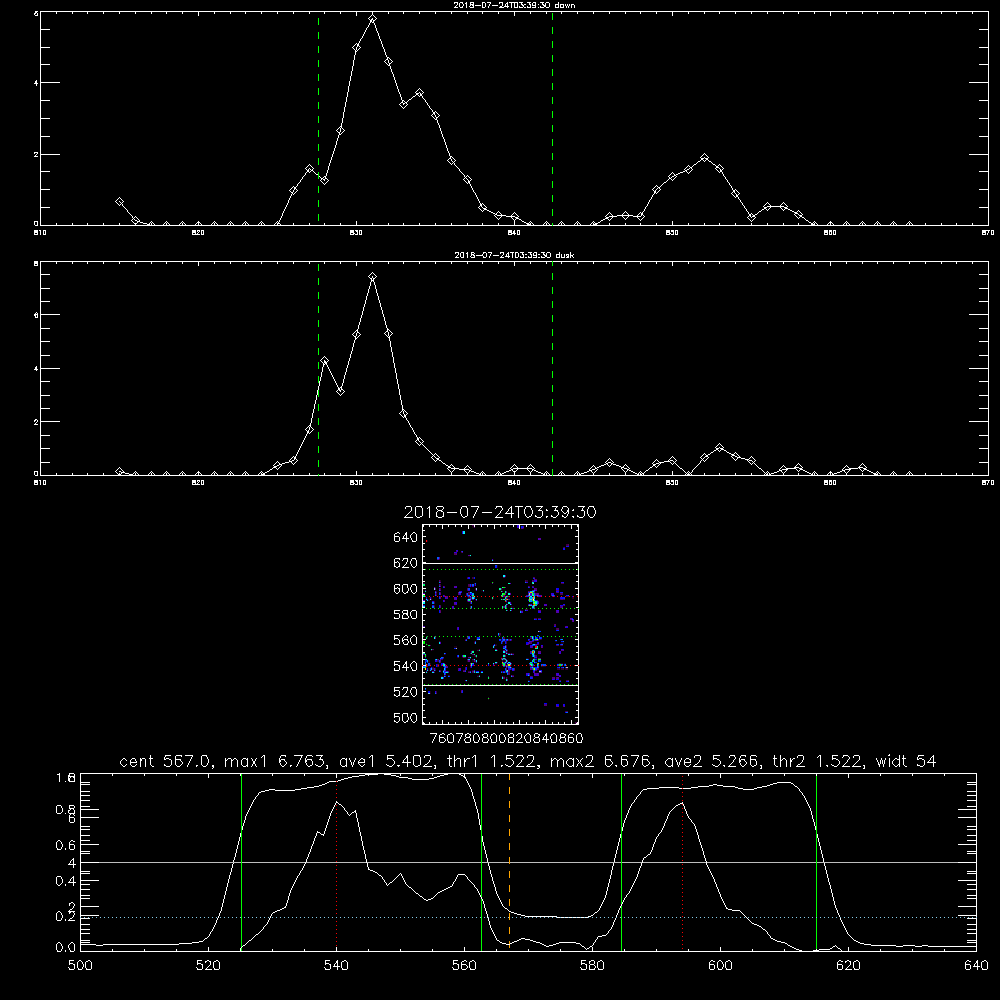Click the bottom plot x-axis label '600'
This screenshot has height=1000, width=1000.
coord(721,965)
